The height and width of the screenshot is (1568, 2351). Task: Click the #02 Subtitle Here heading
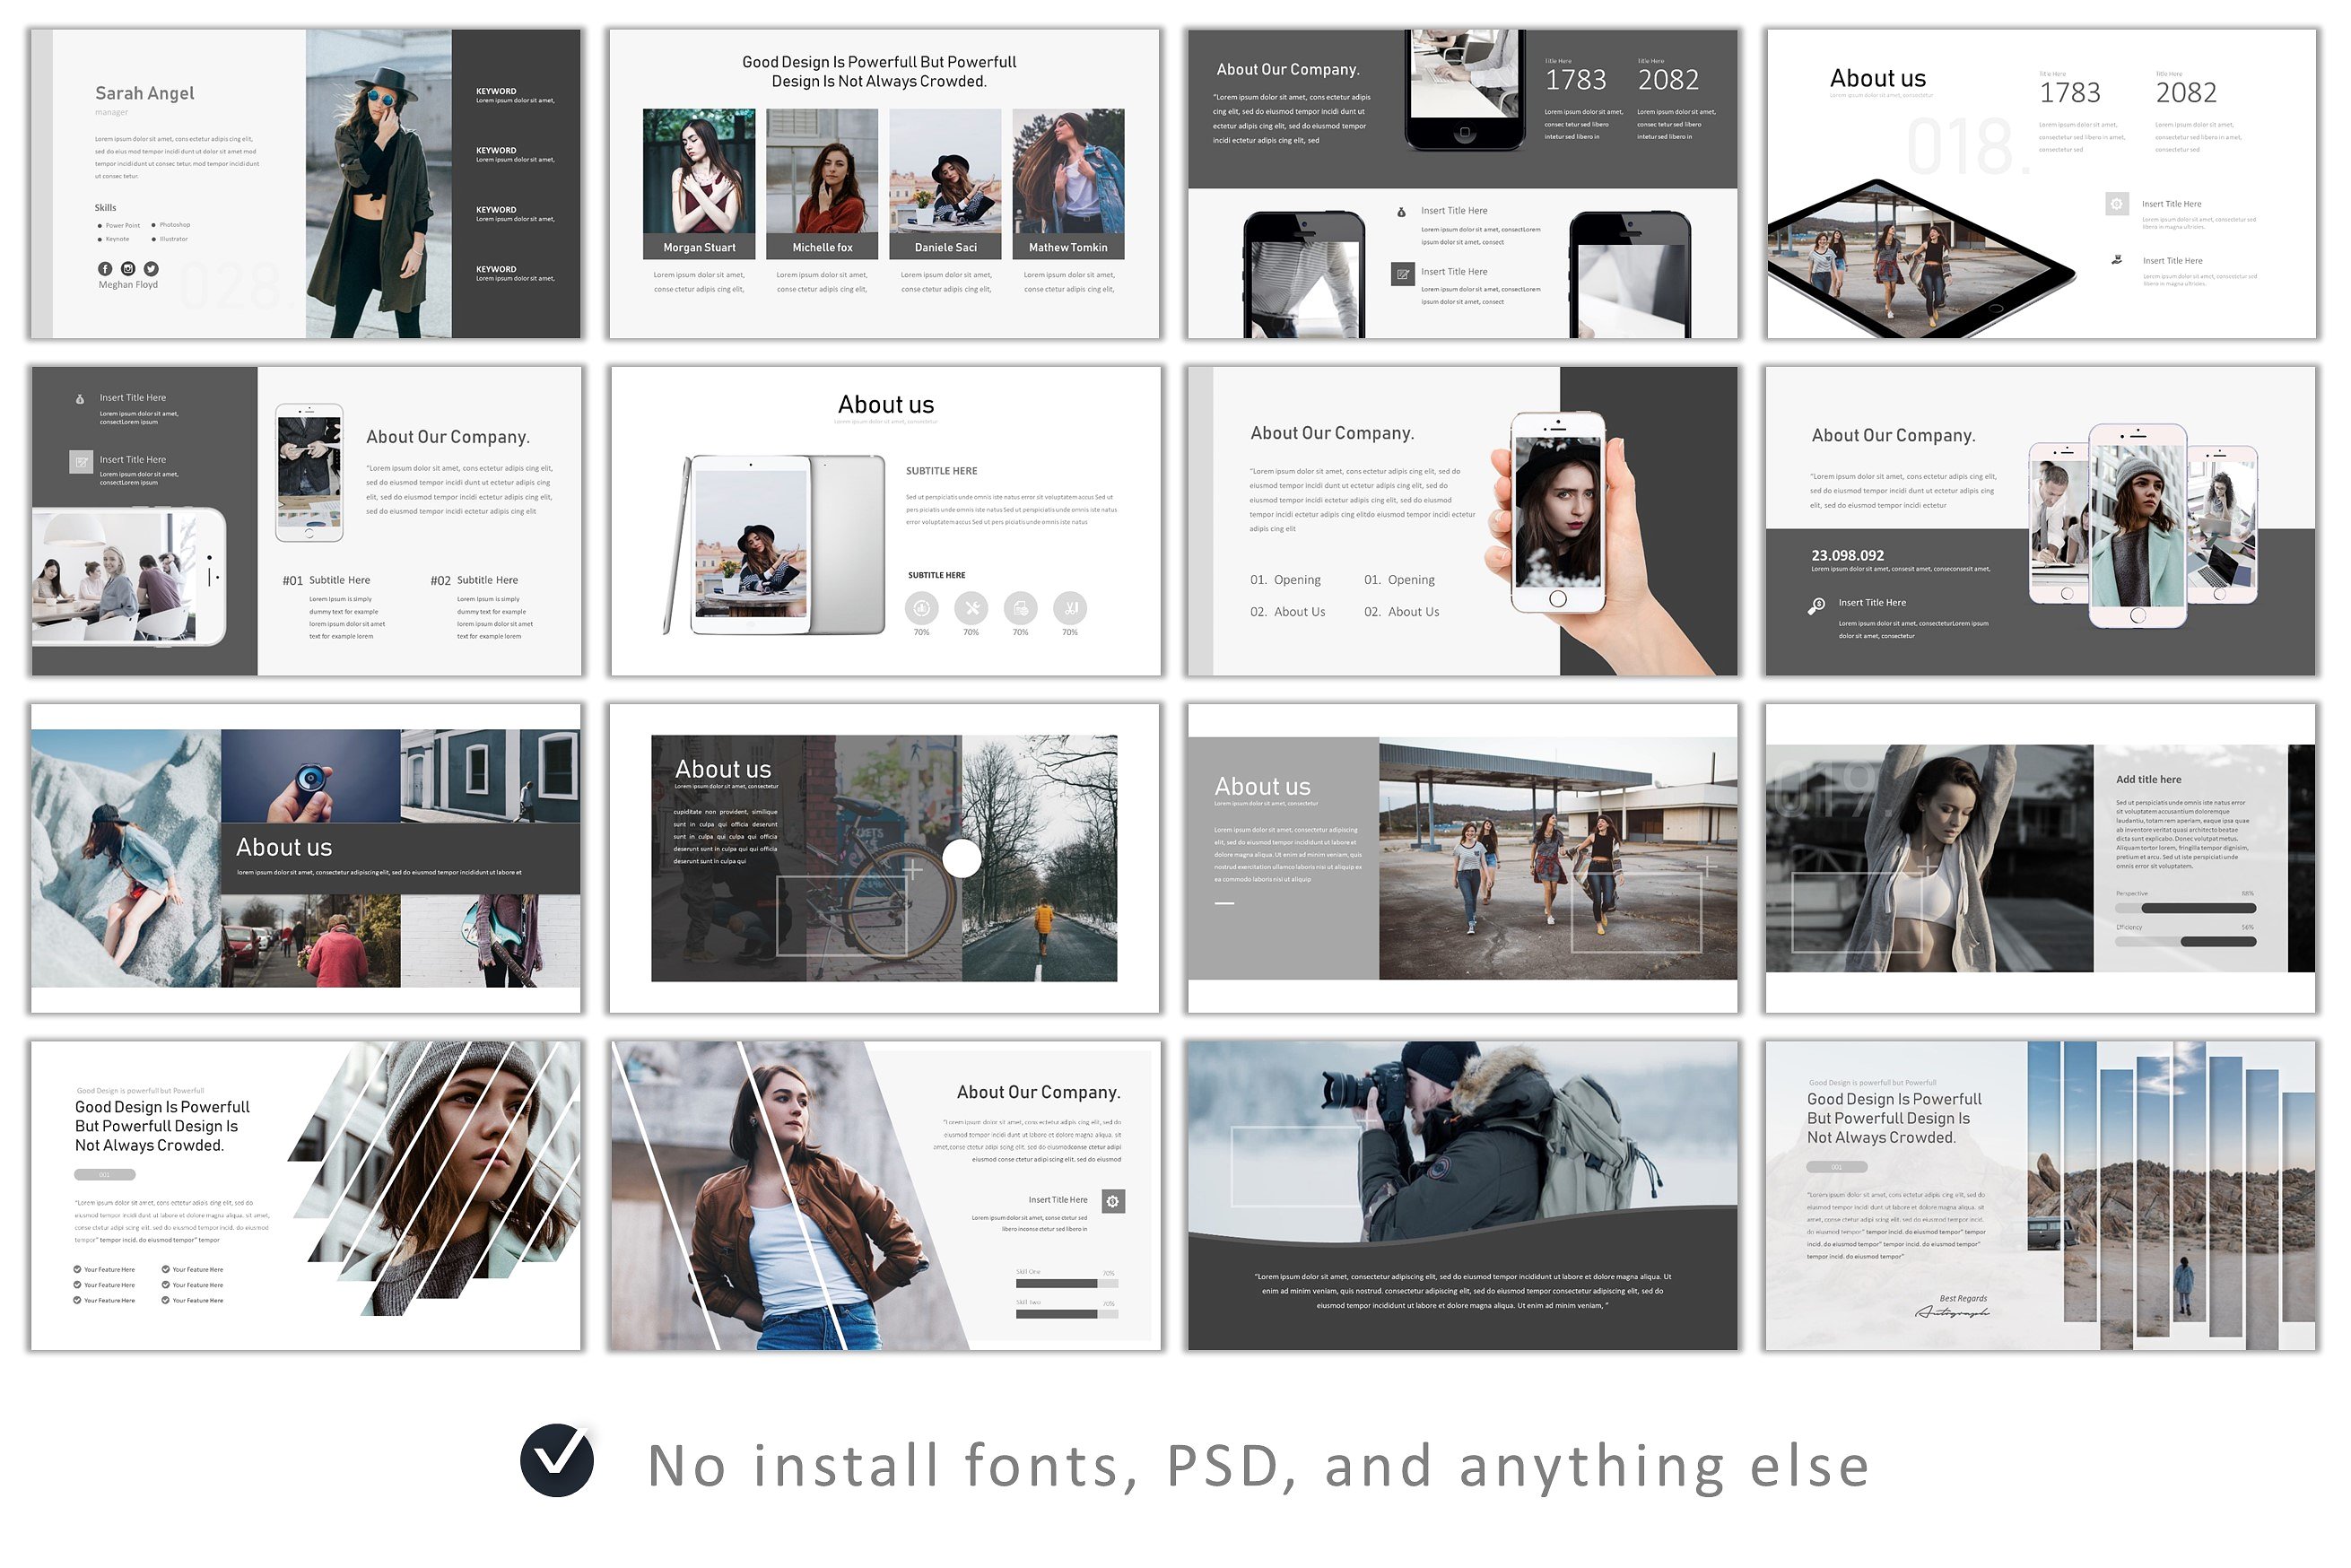click(x=474, y=580)
